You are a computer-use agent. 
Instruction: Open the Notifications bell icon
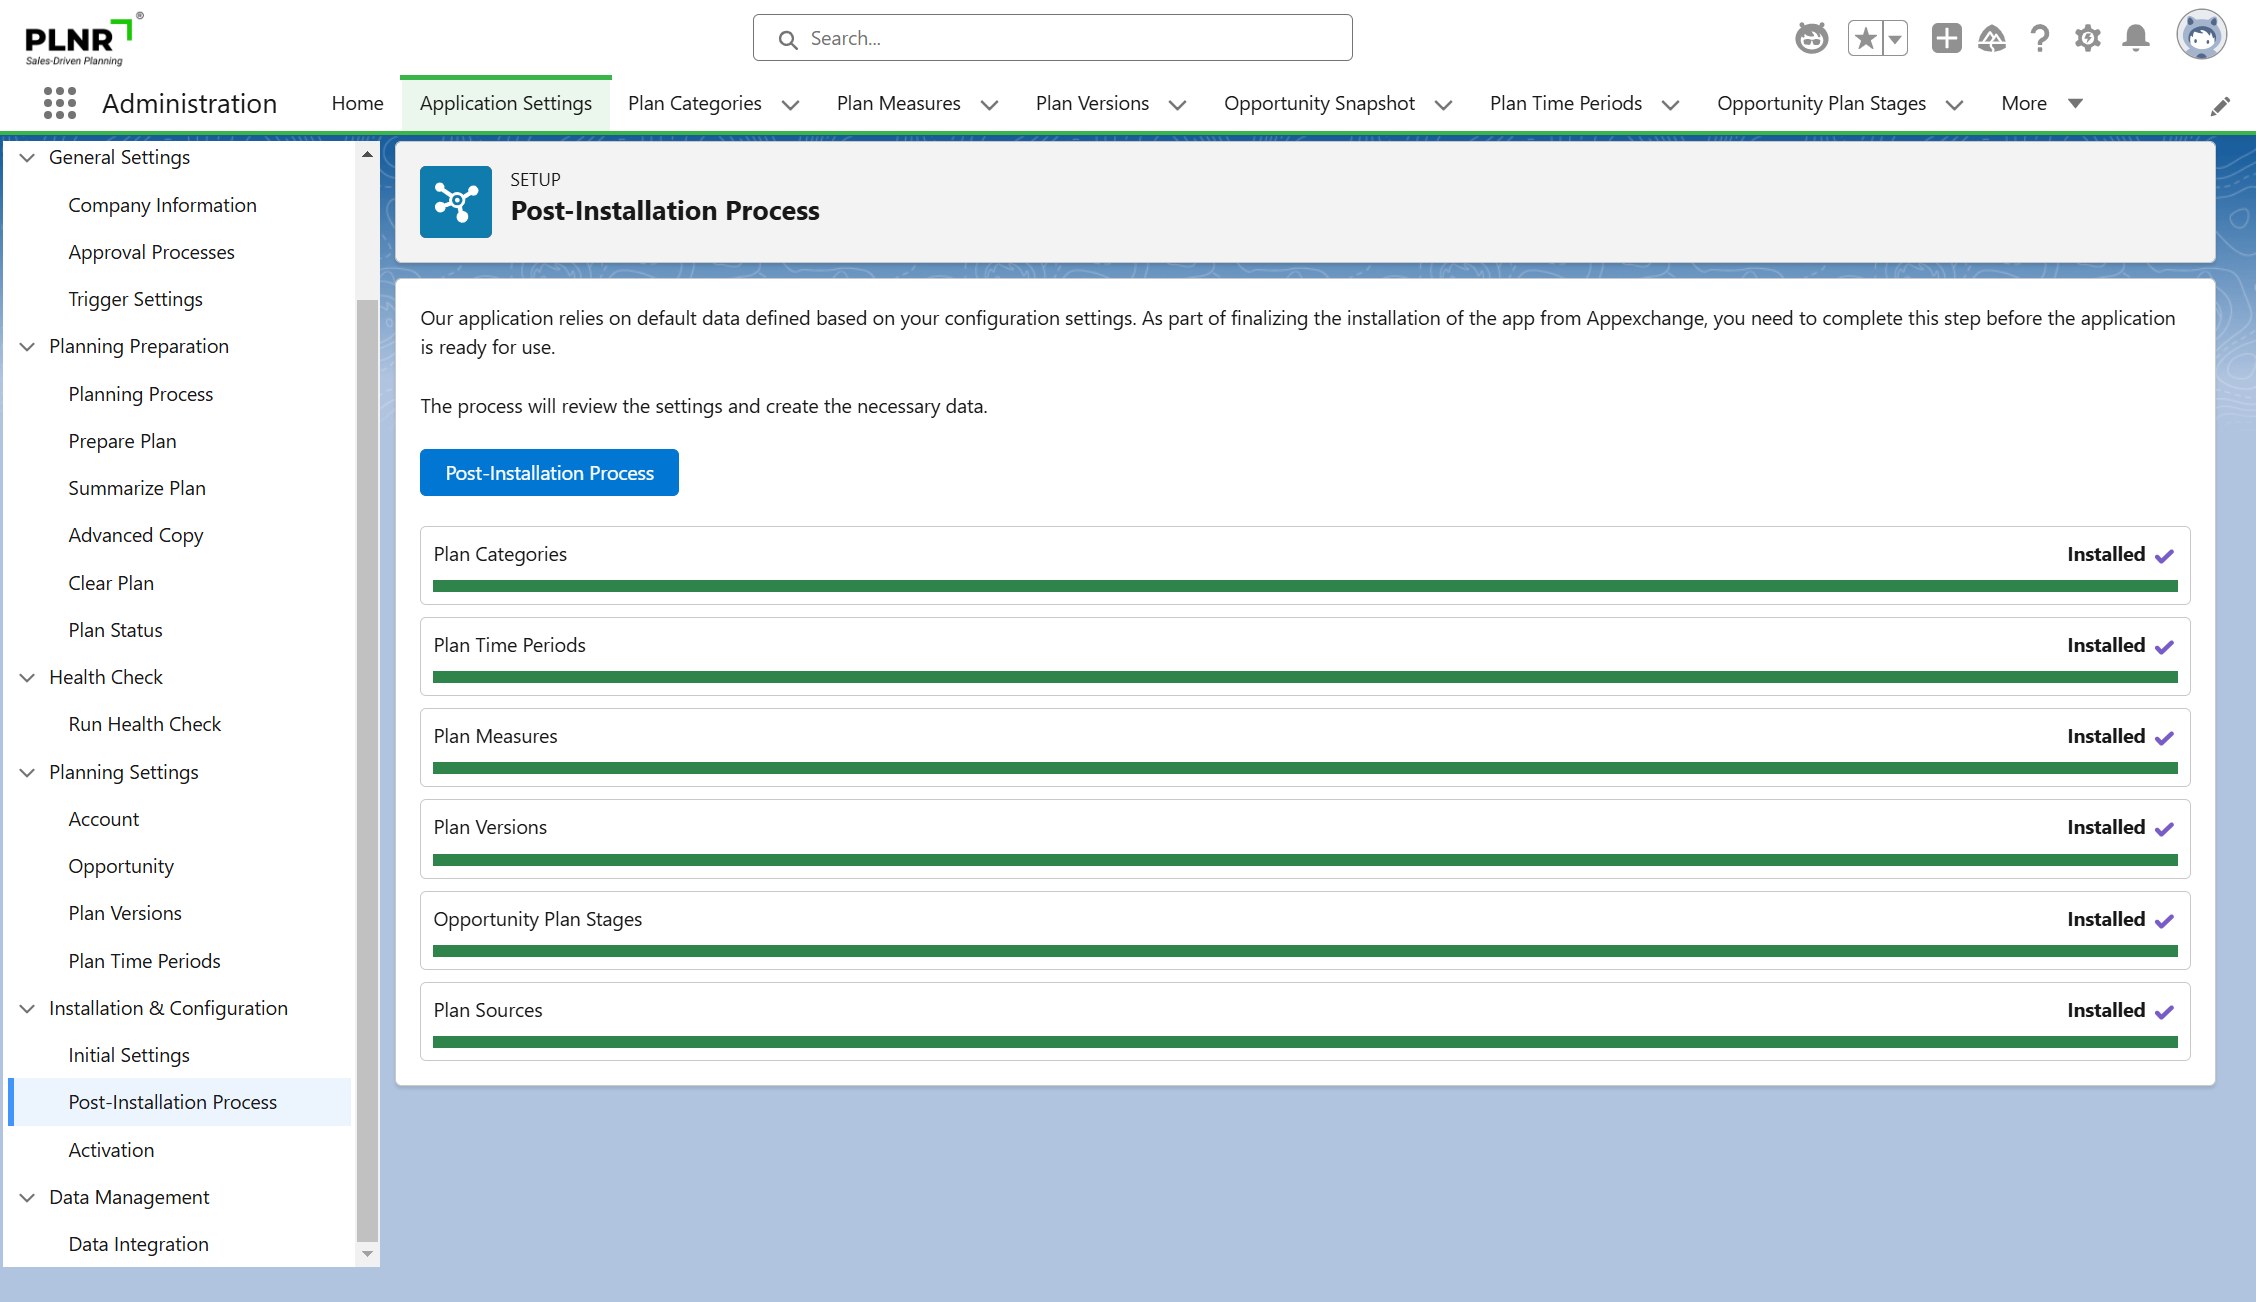click(x=2136, y=39)
